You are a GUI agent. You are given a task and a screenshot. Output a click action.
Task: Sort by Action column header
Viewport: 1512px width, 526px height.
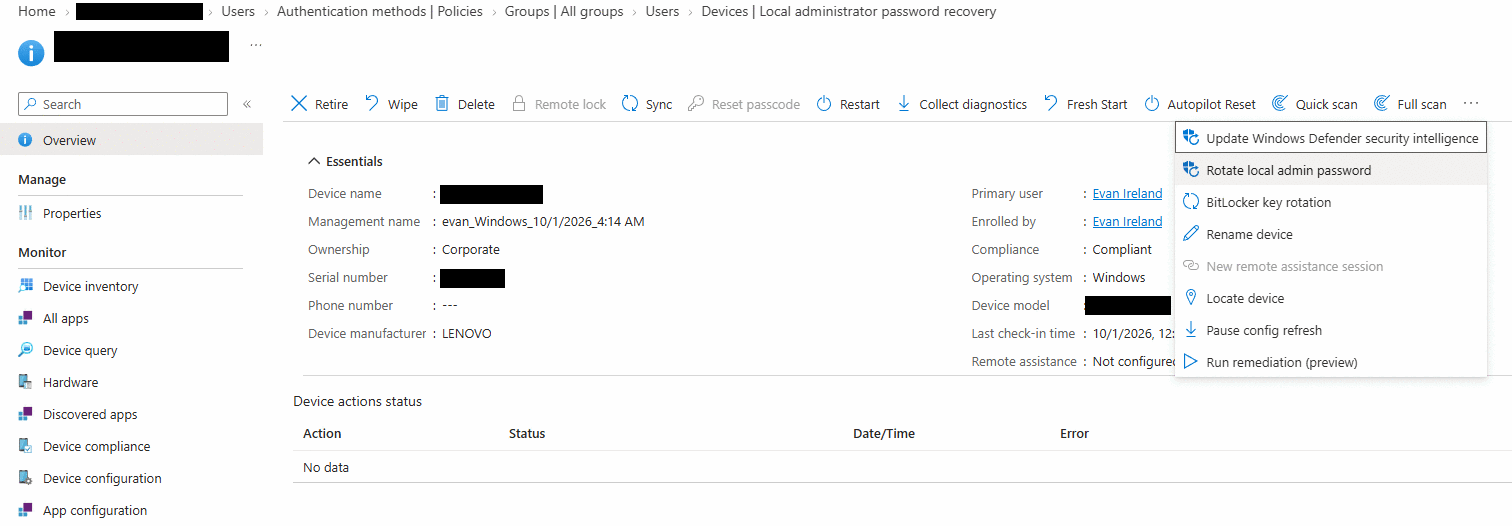tap(322, 433)
